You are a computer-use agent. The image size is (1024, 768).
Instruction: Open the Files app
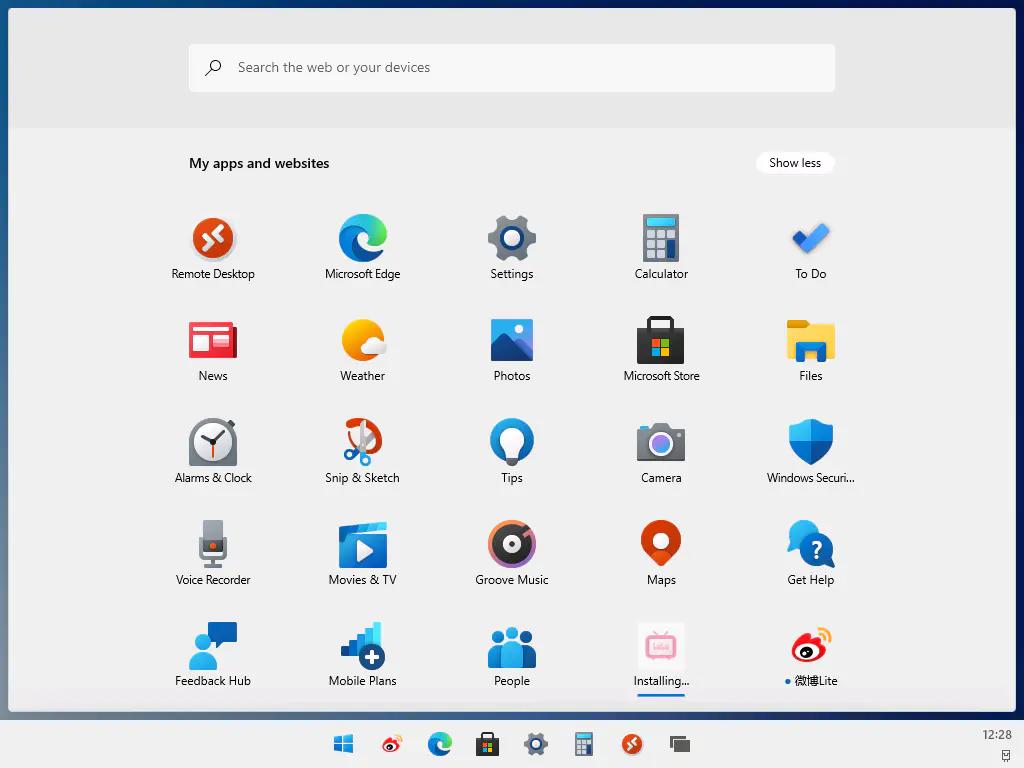point(810,340)
